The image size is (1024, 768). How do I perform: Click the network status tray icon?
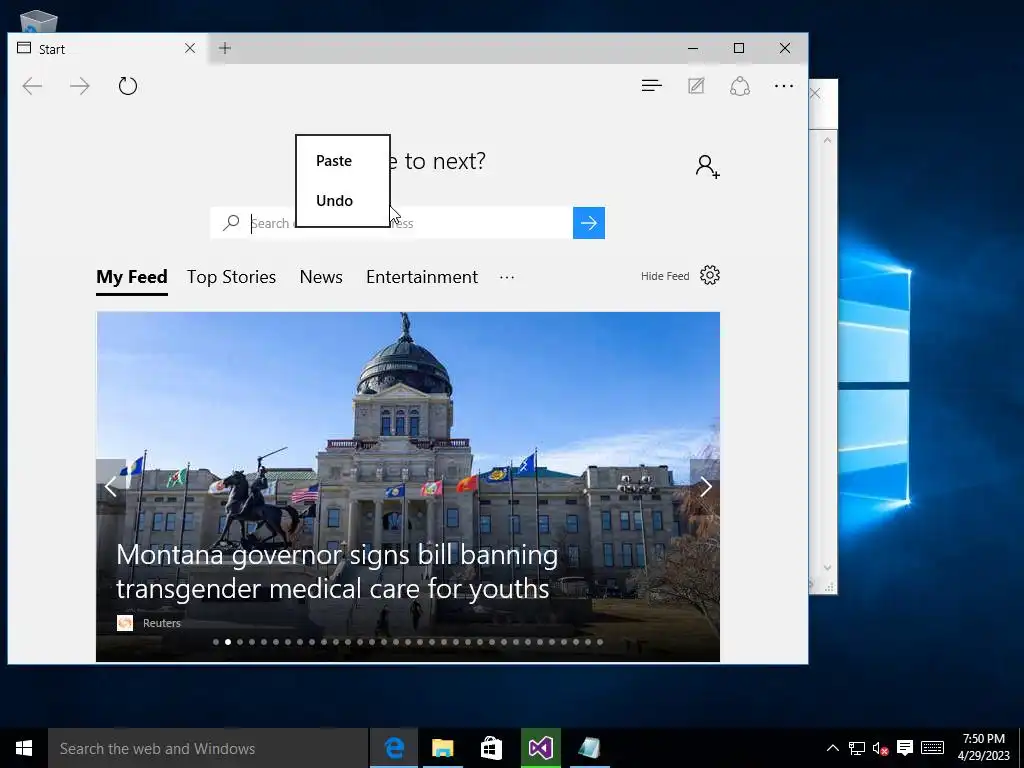tap(857, 748)
